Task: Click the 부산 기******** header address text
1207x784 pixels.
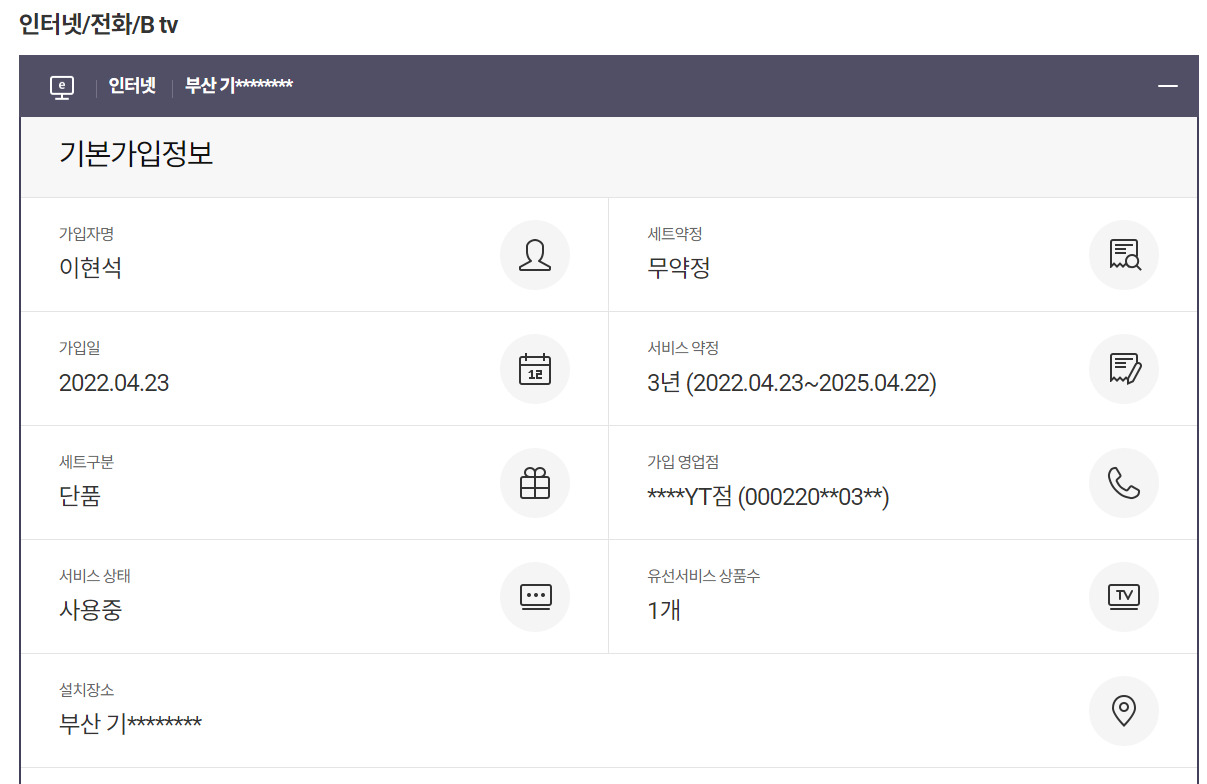Action: 239,86
